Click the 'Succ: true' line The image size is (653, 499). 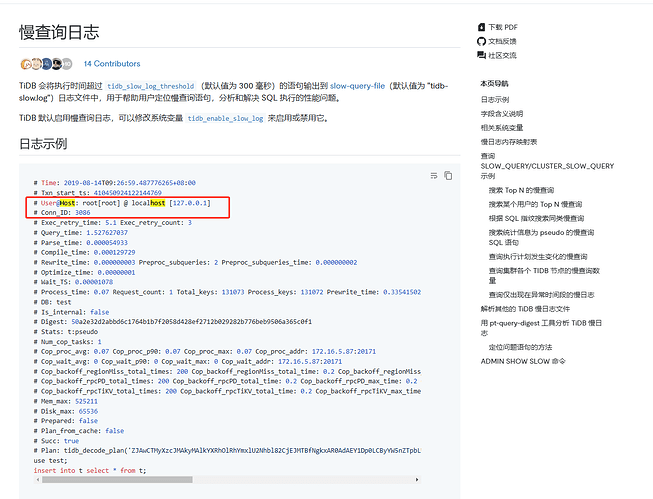[56, 441]
